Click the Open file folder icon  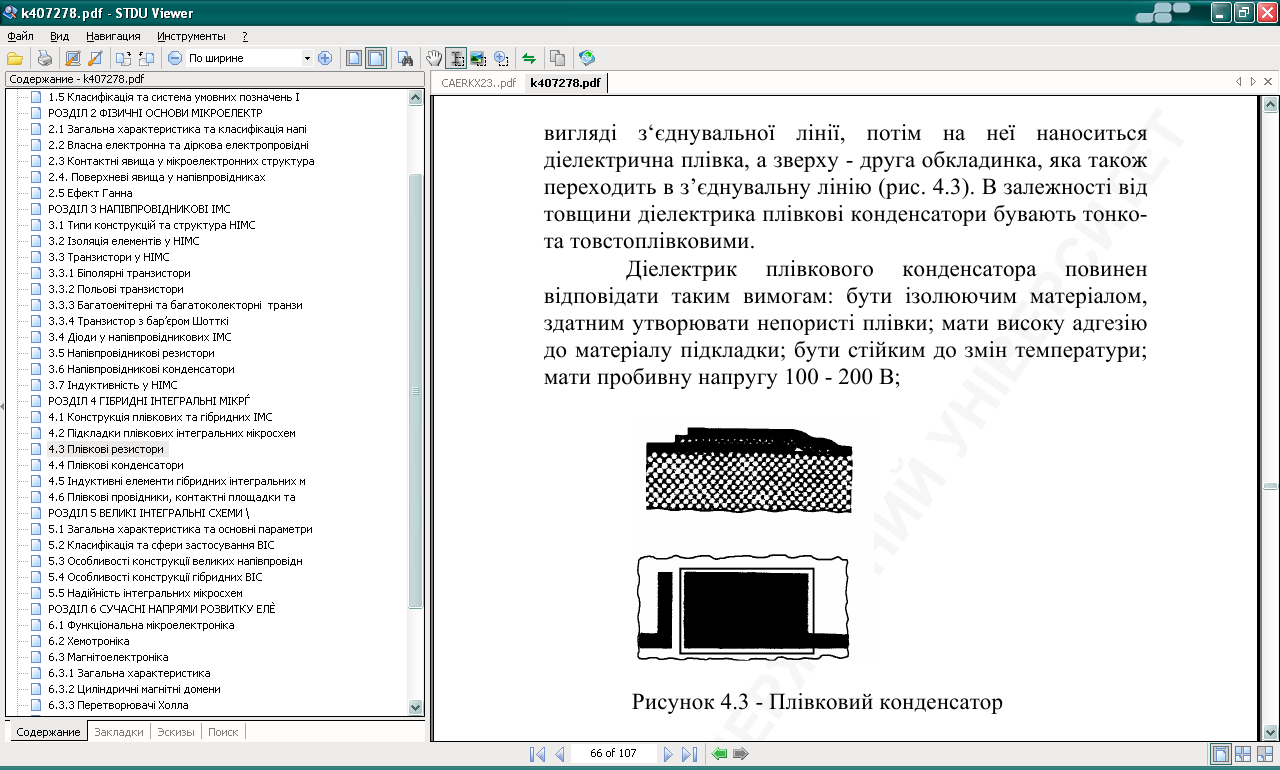14,58
